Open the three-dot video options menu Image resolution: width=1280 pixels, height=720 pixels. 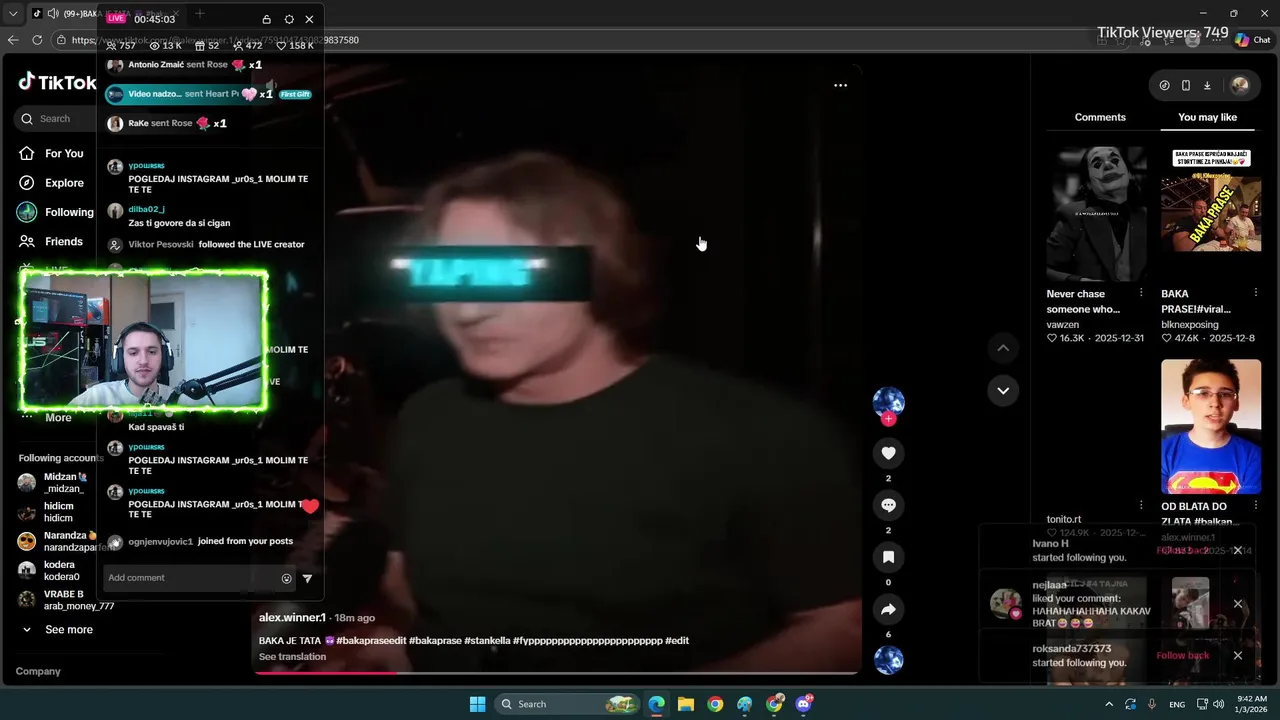point(840,85)
